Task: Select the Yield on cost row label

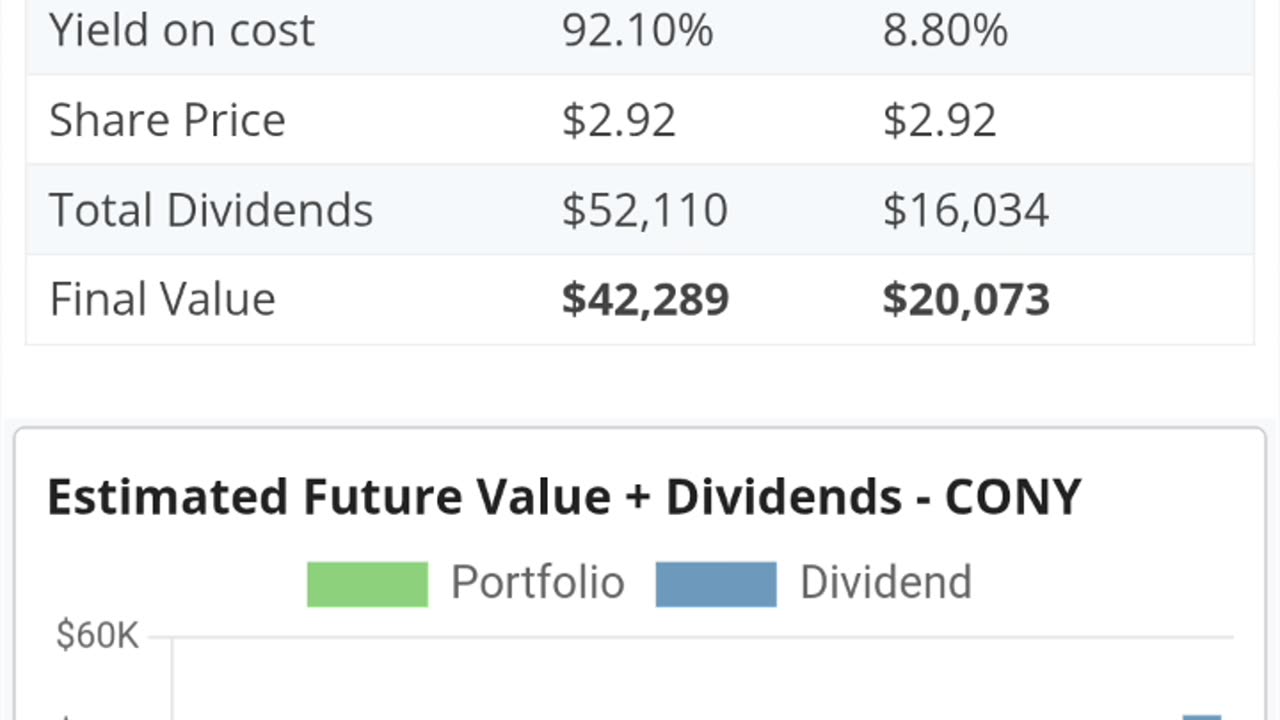Action: click(182, 30)
